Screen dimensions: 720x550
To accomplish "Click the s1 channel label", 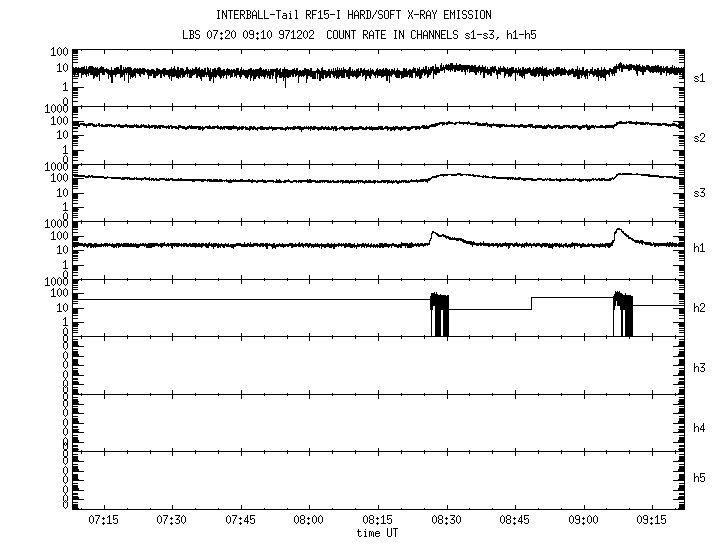I will point(700,77).
